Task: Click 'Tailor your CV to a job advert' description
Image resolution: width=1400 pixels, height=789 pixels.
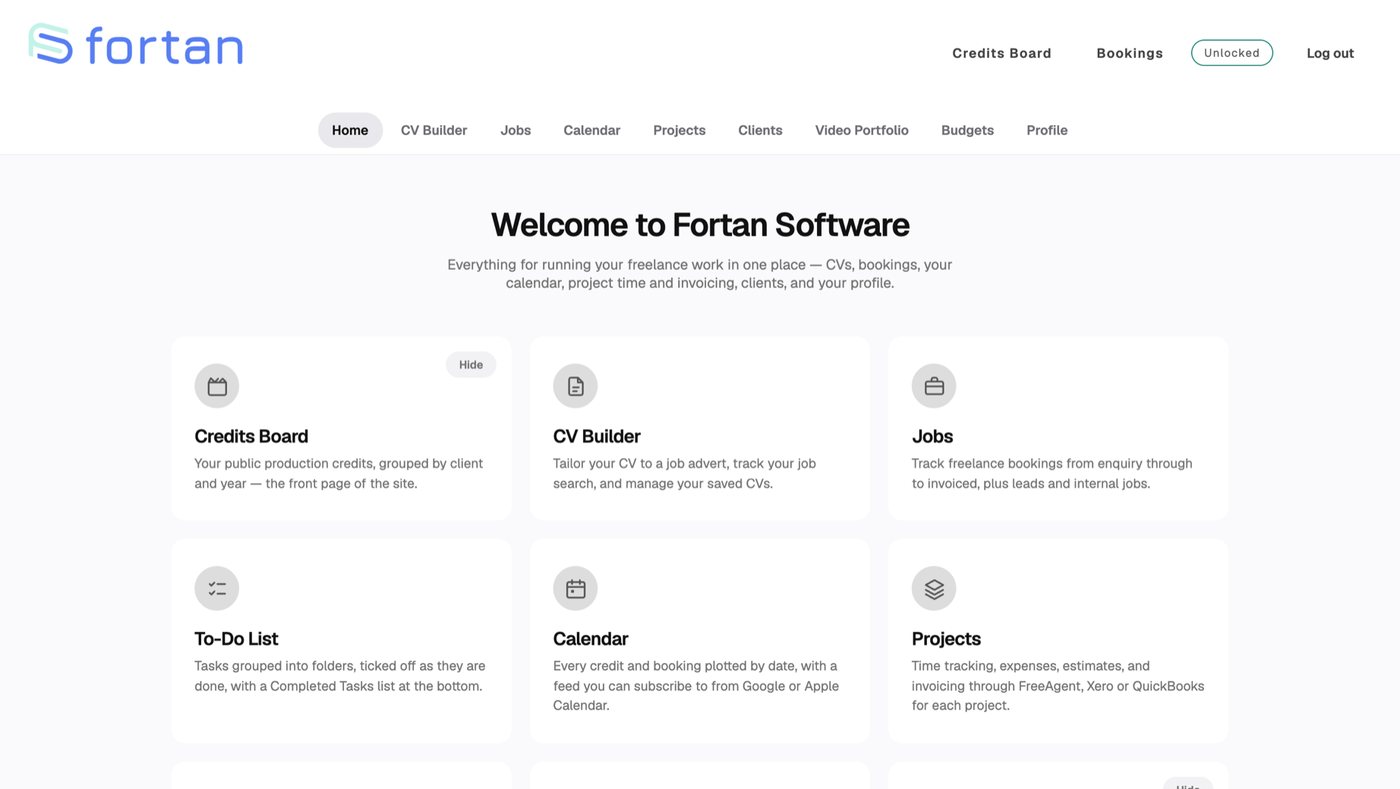Action: pyautogui.click(x=685, y=473)
